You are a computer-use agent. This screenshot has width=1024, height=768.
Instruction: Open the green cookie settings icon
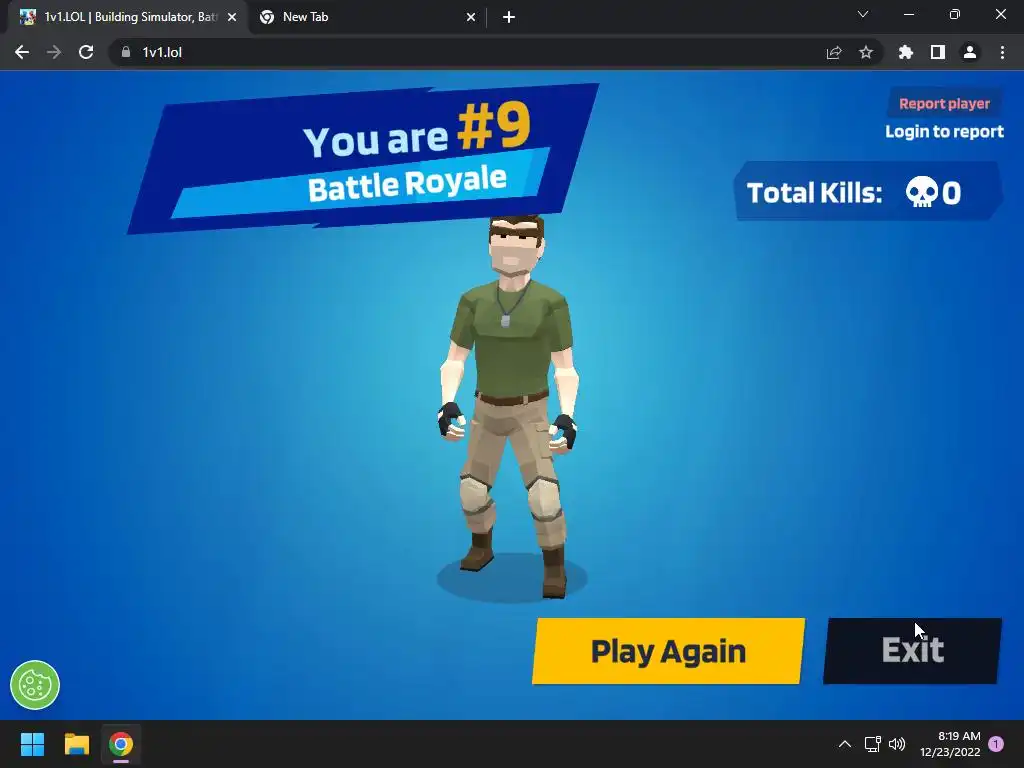coord(35,685)
